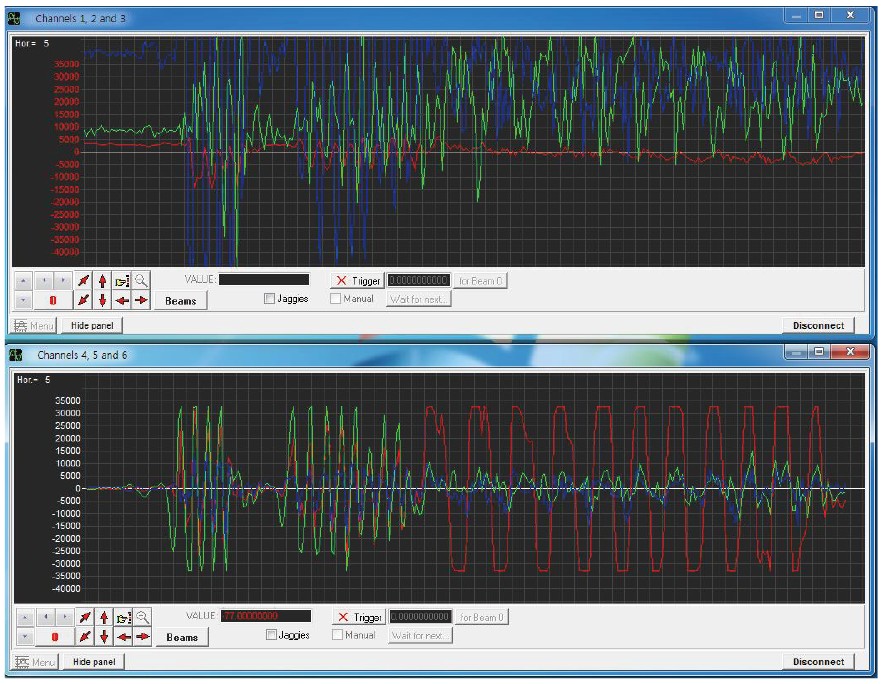
Task: Click upper diagonal expand arrow in Channels 4, 5 and 6 panel
Action: click(x=85, y=617)
